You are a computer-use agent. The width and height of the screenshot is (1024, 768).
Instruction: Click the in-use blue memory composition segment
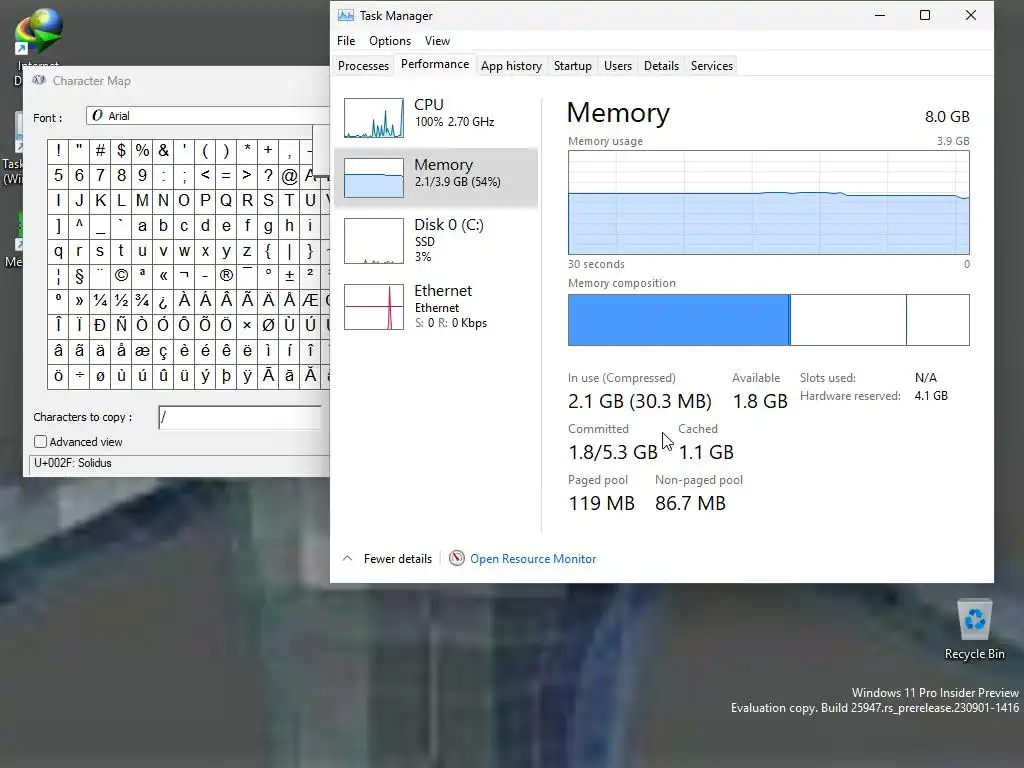tap(679, 320)
